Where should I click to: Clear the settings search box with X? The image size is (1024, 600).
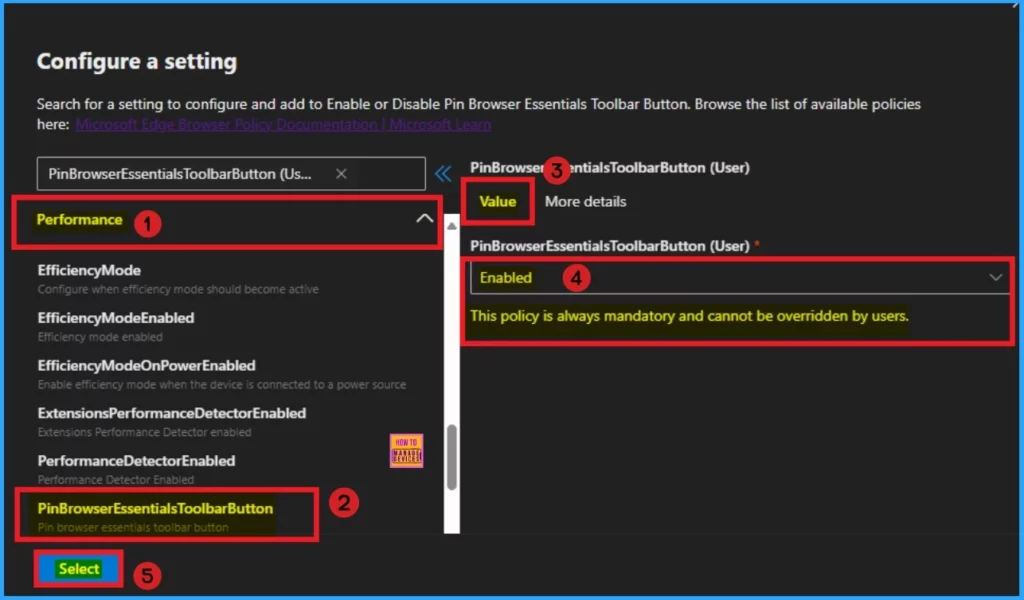pos(341,174)
